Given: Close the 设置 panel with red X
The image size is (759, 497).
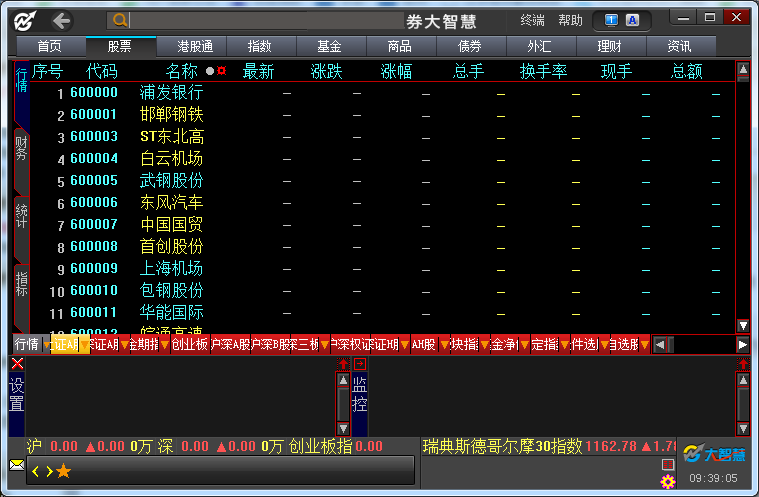Looking at the screenshot, I should tap(17, 363).
